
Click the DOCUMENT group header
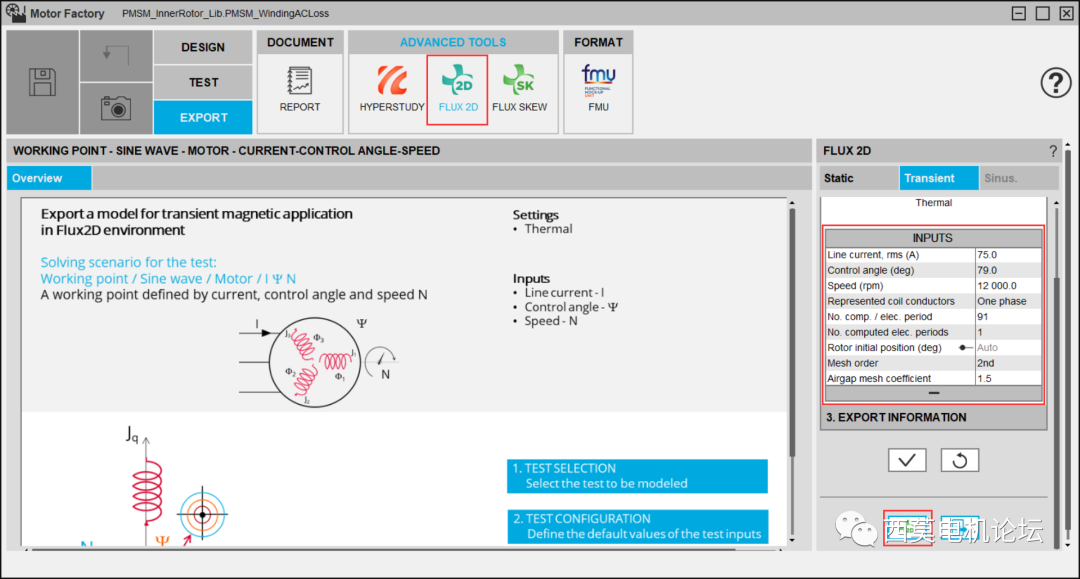pyautogui.click(x=300, y=43)
